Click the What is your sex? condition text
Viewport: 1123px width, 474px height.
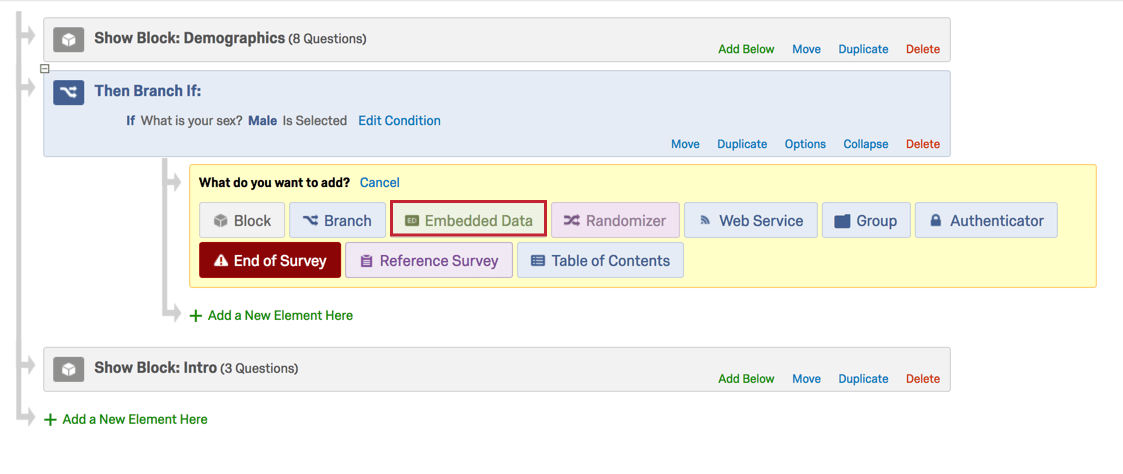click(193, 121)
